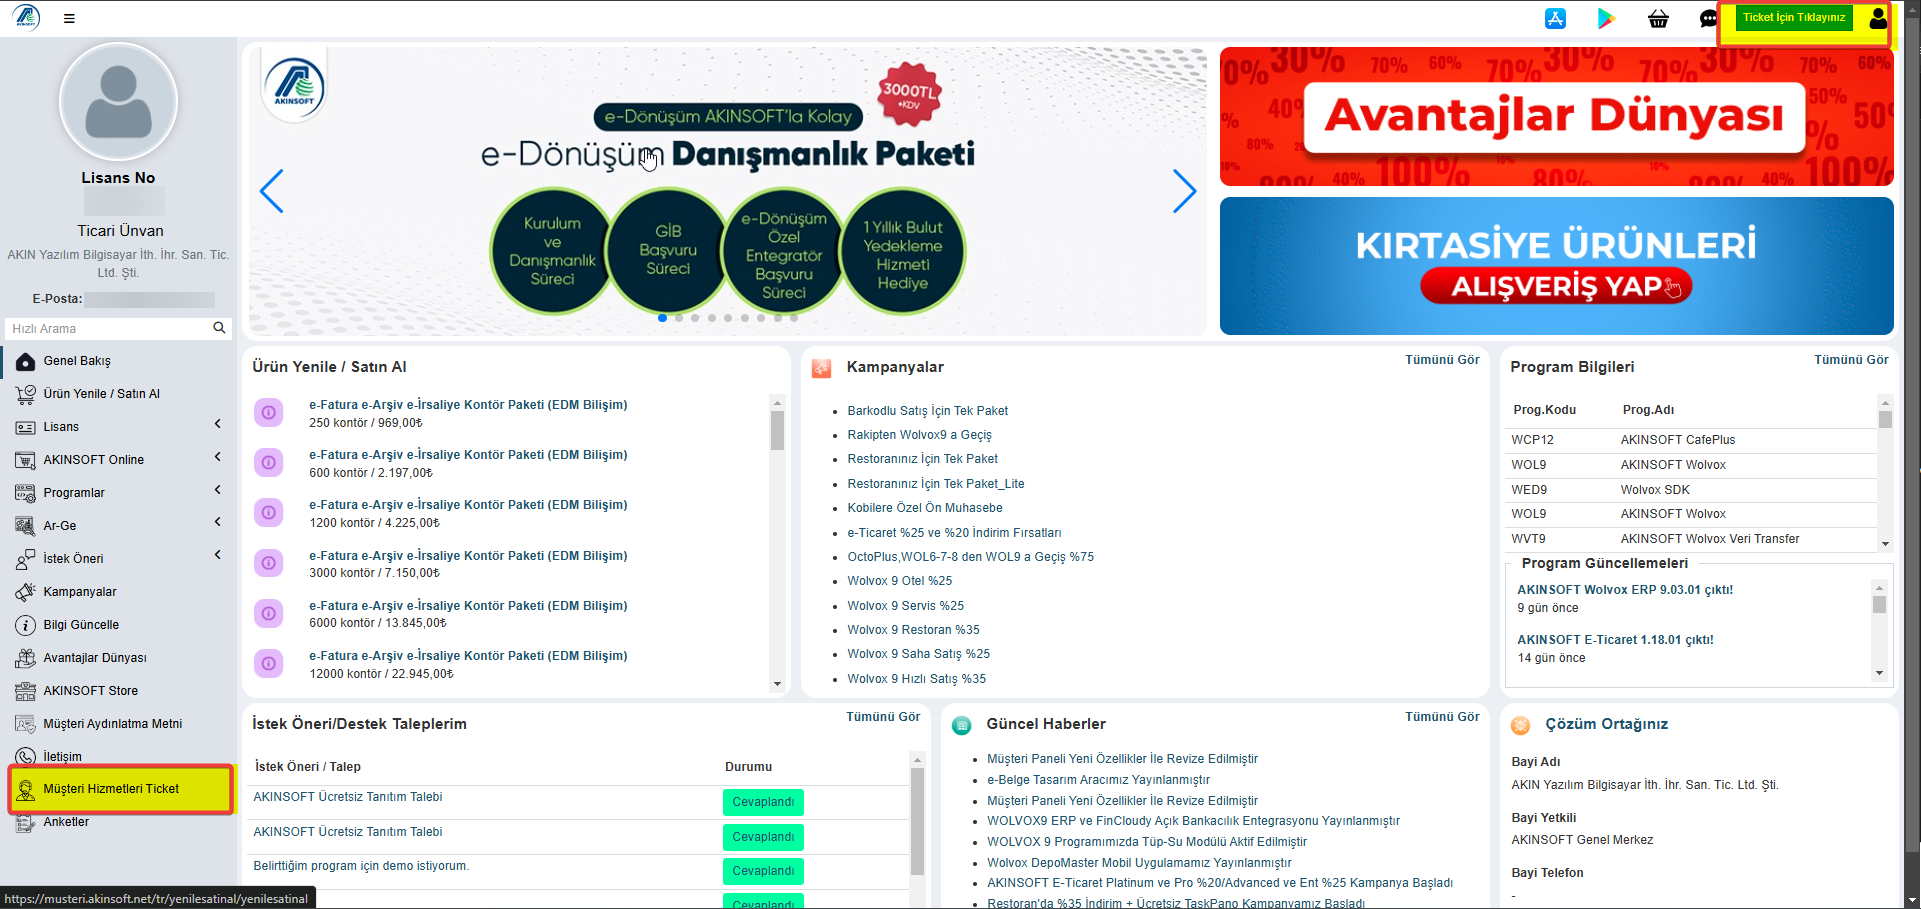
Task: Click the user avatar profile picture
Action: [118, 101]
